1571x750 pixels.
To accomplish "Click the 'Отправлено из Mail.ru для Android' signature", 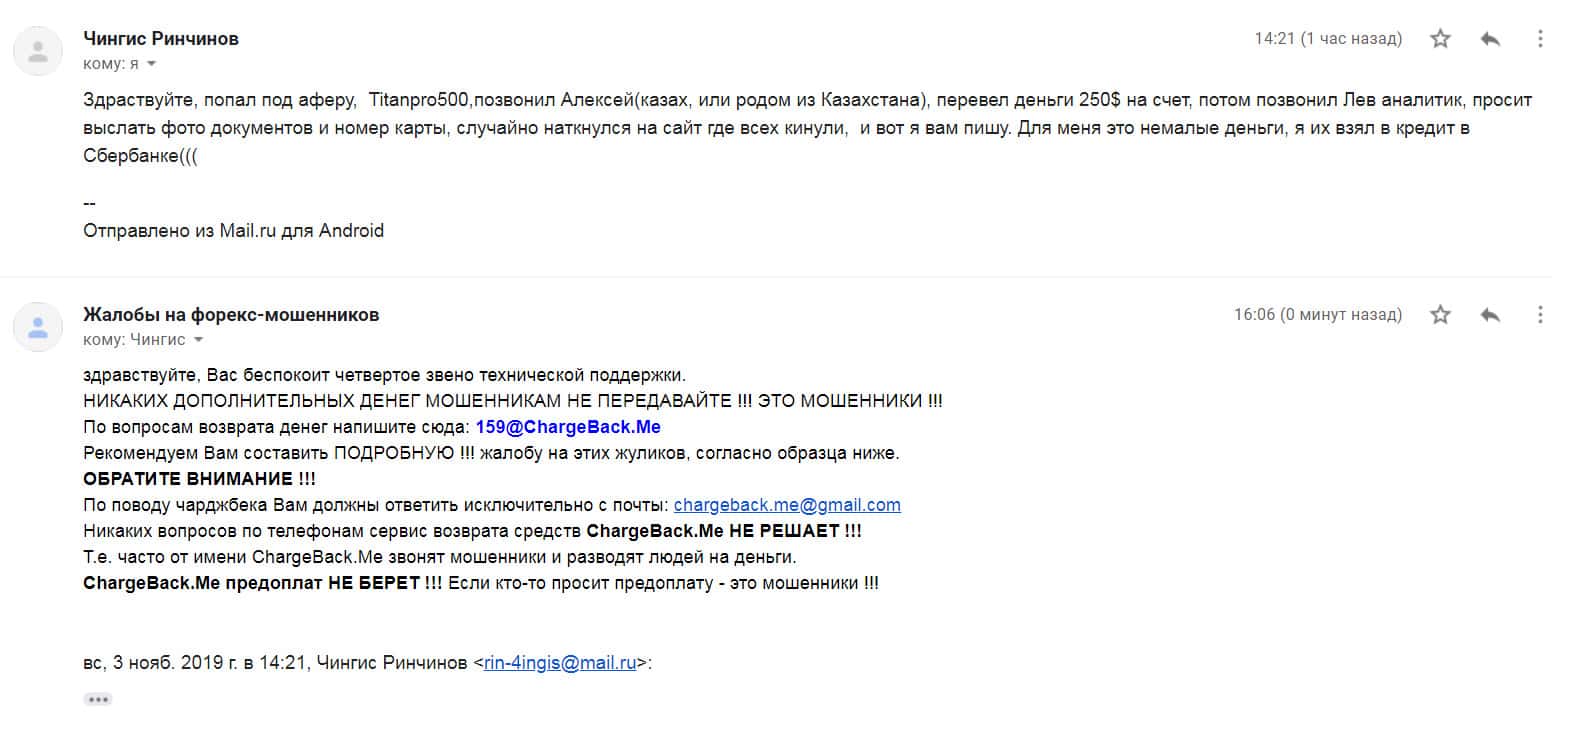I will tap(233, 231).
